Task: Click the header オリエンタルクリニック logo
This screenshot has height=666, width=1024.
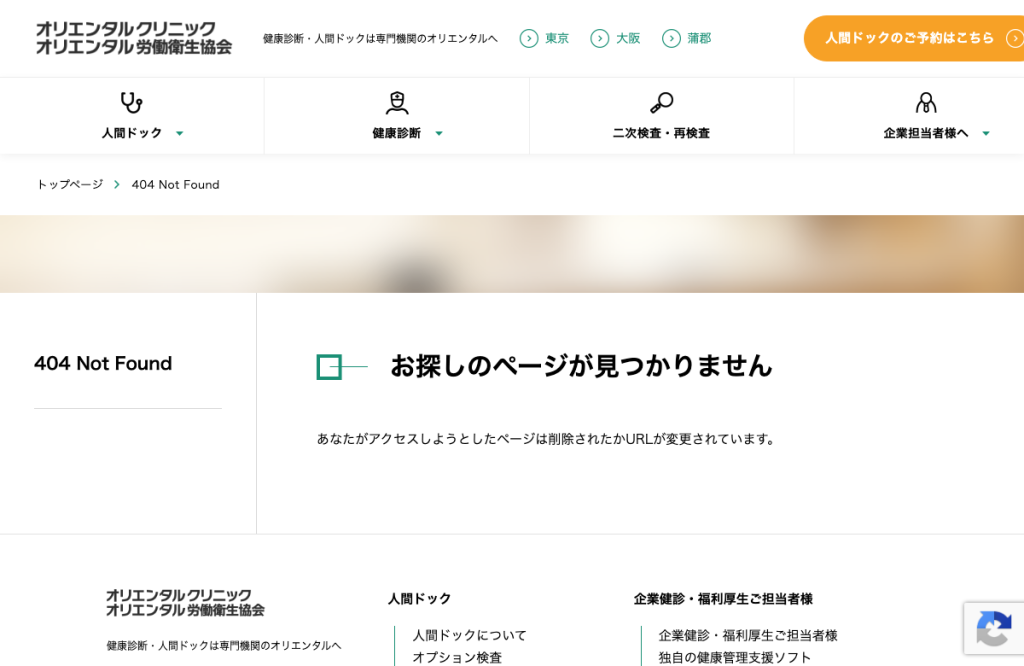Action: click(133, 38)
